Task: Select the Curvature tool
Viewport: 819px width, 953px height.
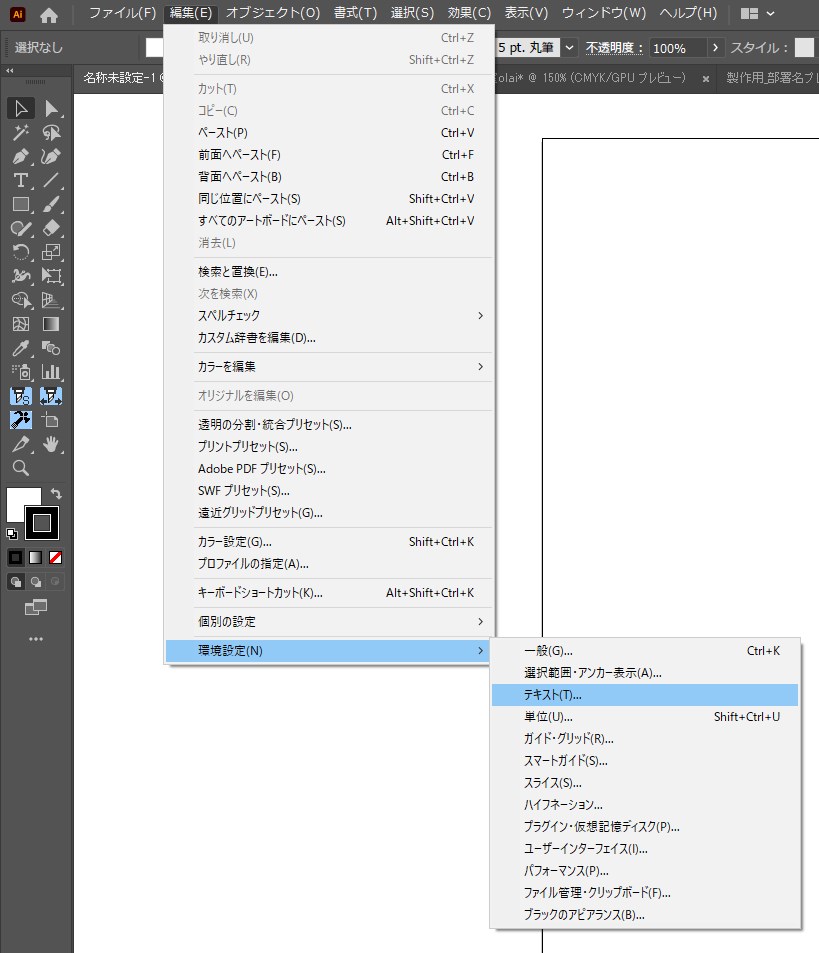Action: pos(51,157)
